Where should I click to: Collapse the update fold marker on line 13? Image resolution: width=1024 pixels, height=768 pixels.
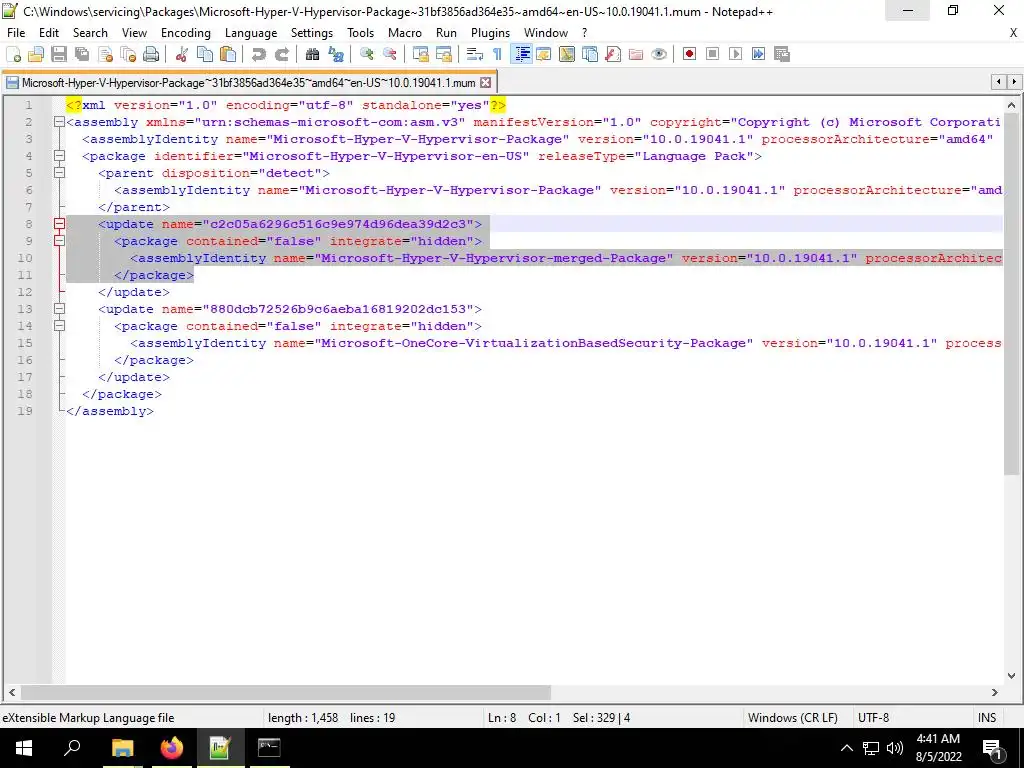[x=59, y=309]
